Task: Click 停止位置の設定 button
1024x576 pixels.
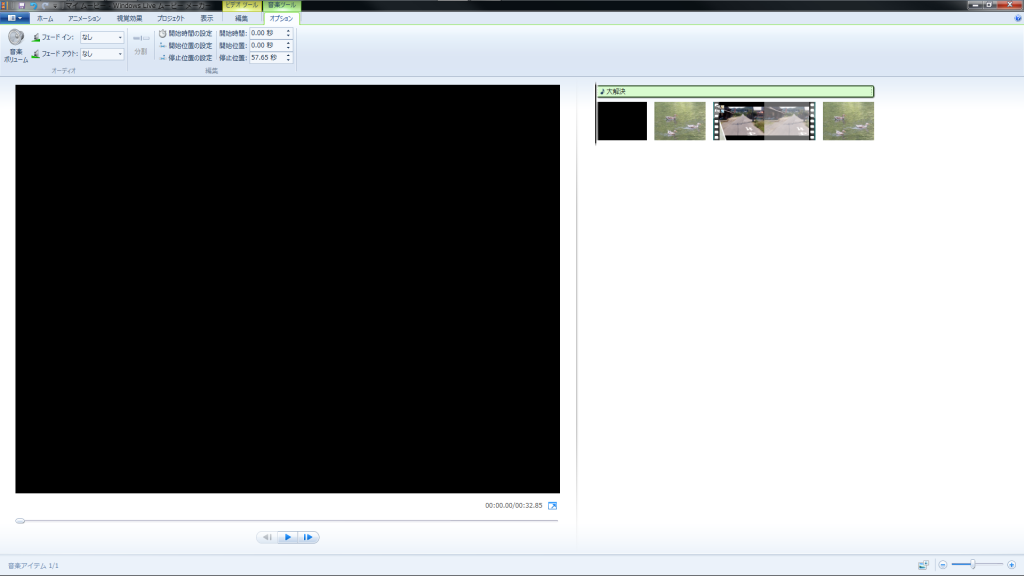Action: 186,58
